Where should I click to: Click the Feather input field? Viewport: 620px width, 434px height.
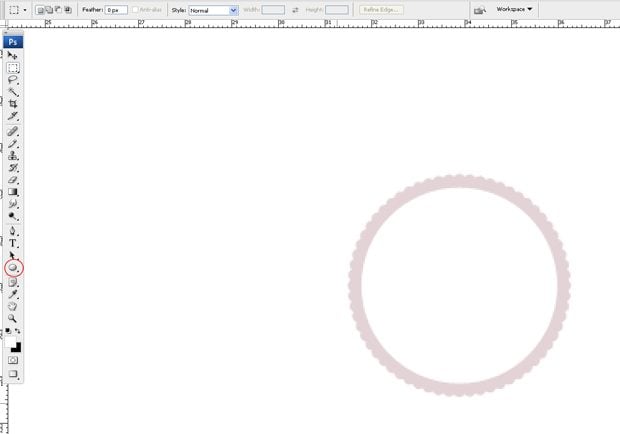pos(116,9)
